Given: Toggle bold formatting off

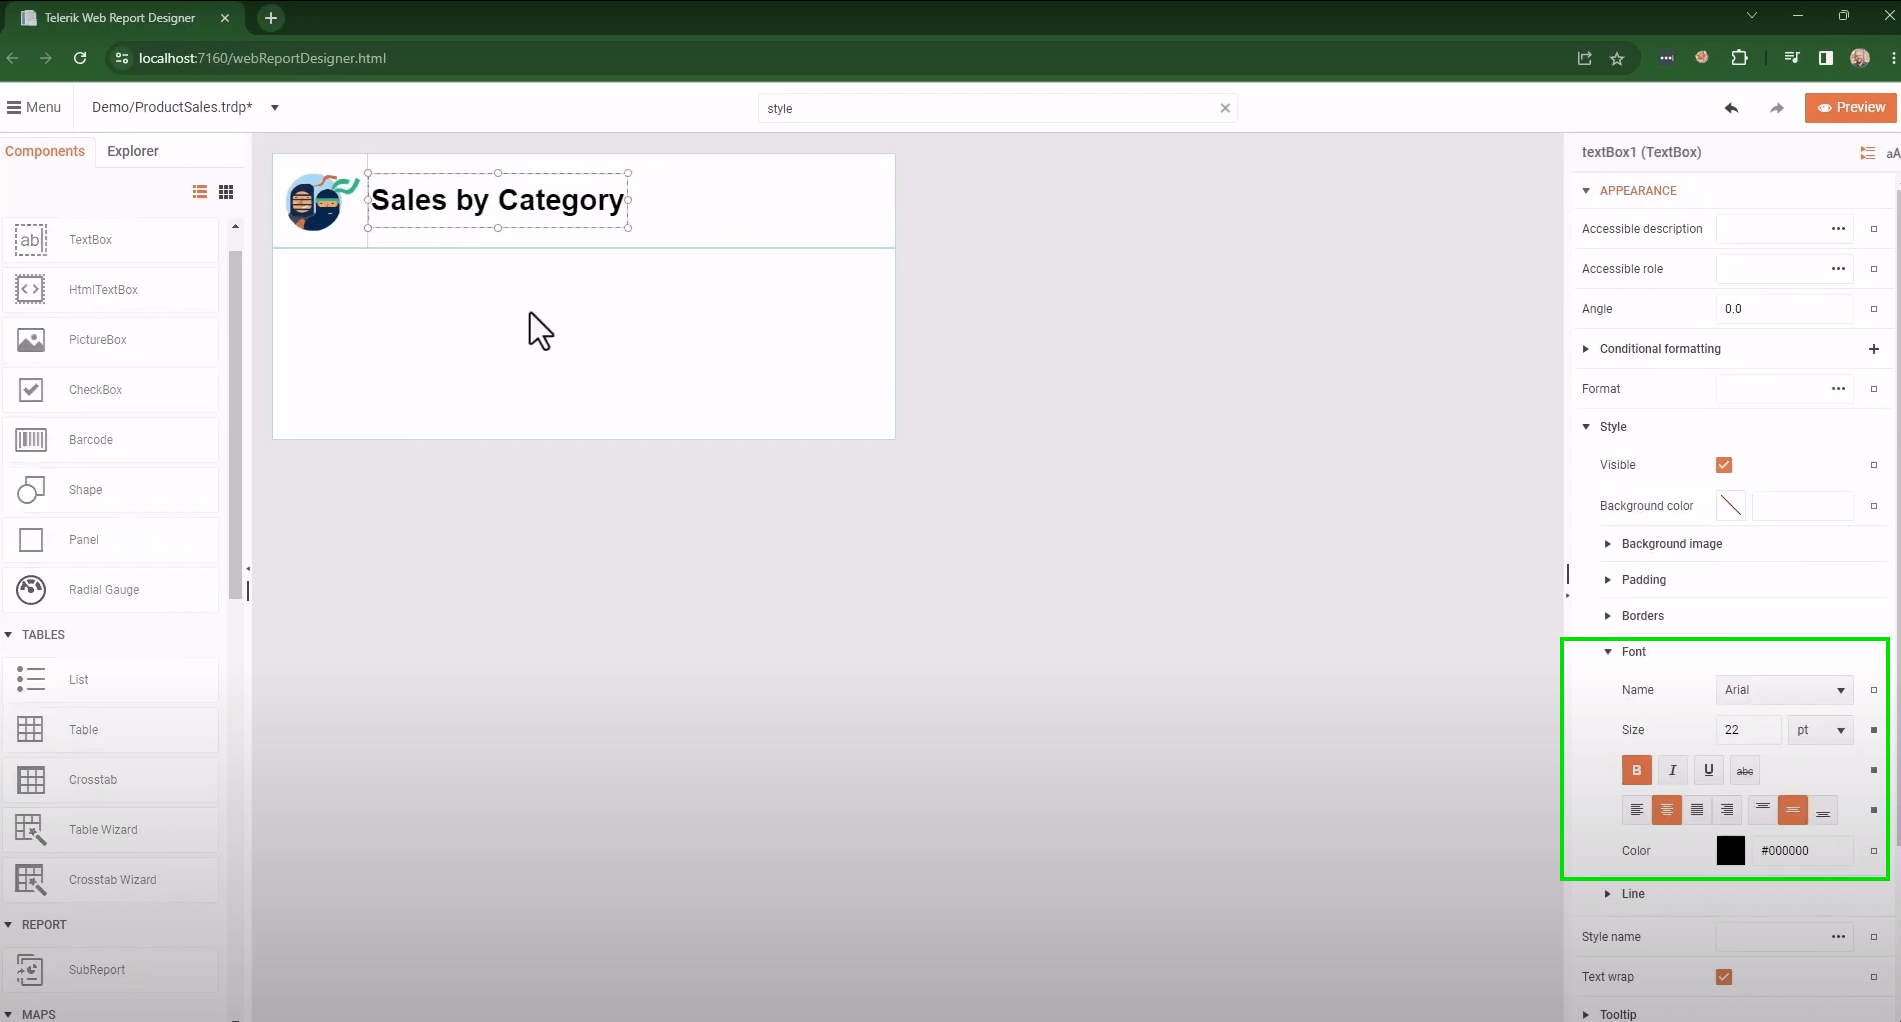Looking at the screenshot, I should click(1636, 770).
